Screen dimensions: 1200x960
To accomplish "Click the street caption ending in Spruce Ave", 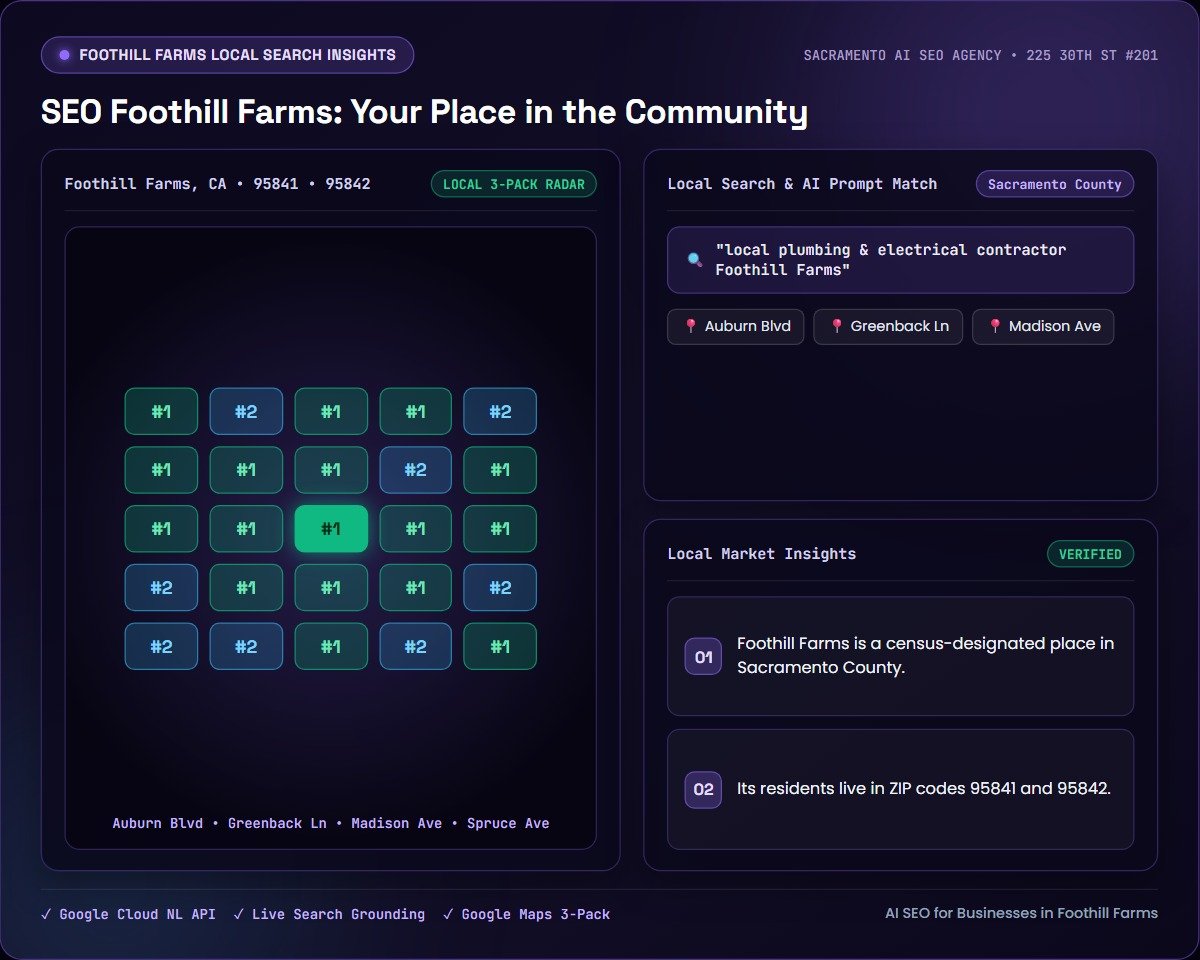I will pos(331,824).
